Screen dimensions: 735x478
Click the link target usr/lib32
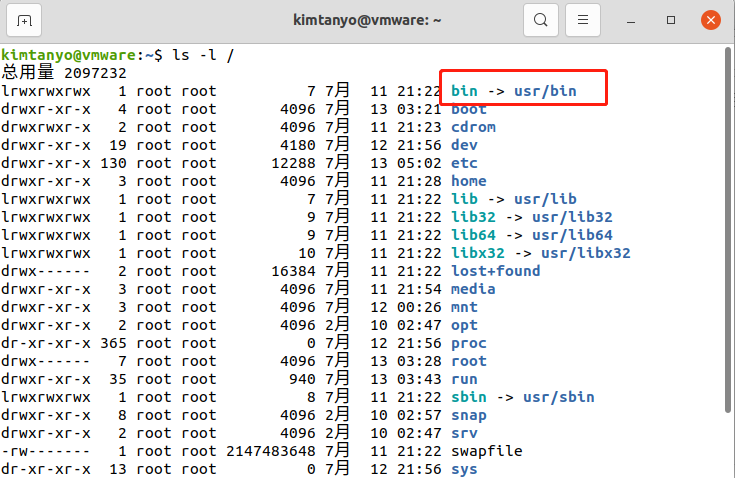click(572, 217)
